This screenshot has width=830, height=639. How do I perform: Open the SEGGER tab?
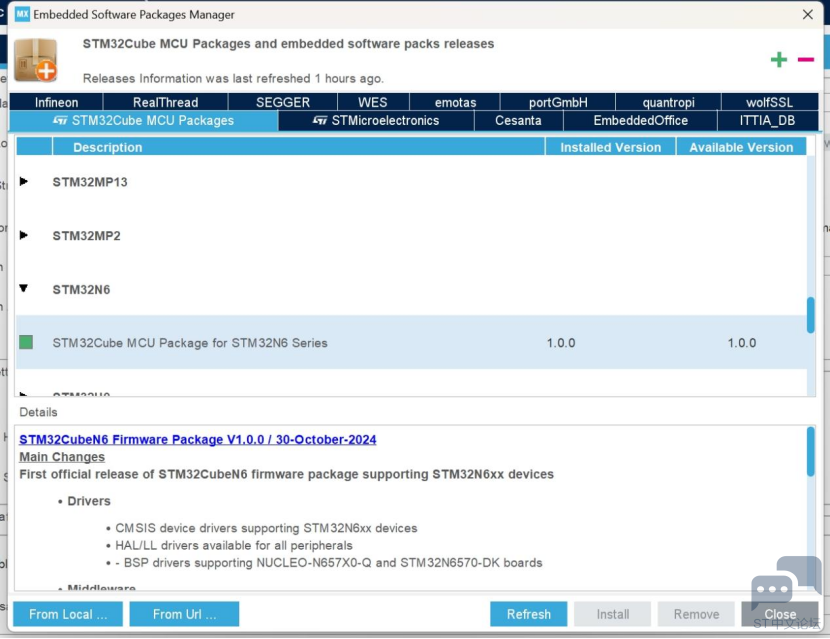(x=283, y=102)
